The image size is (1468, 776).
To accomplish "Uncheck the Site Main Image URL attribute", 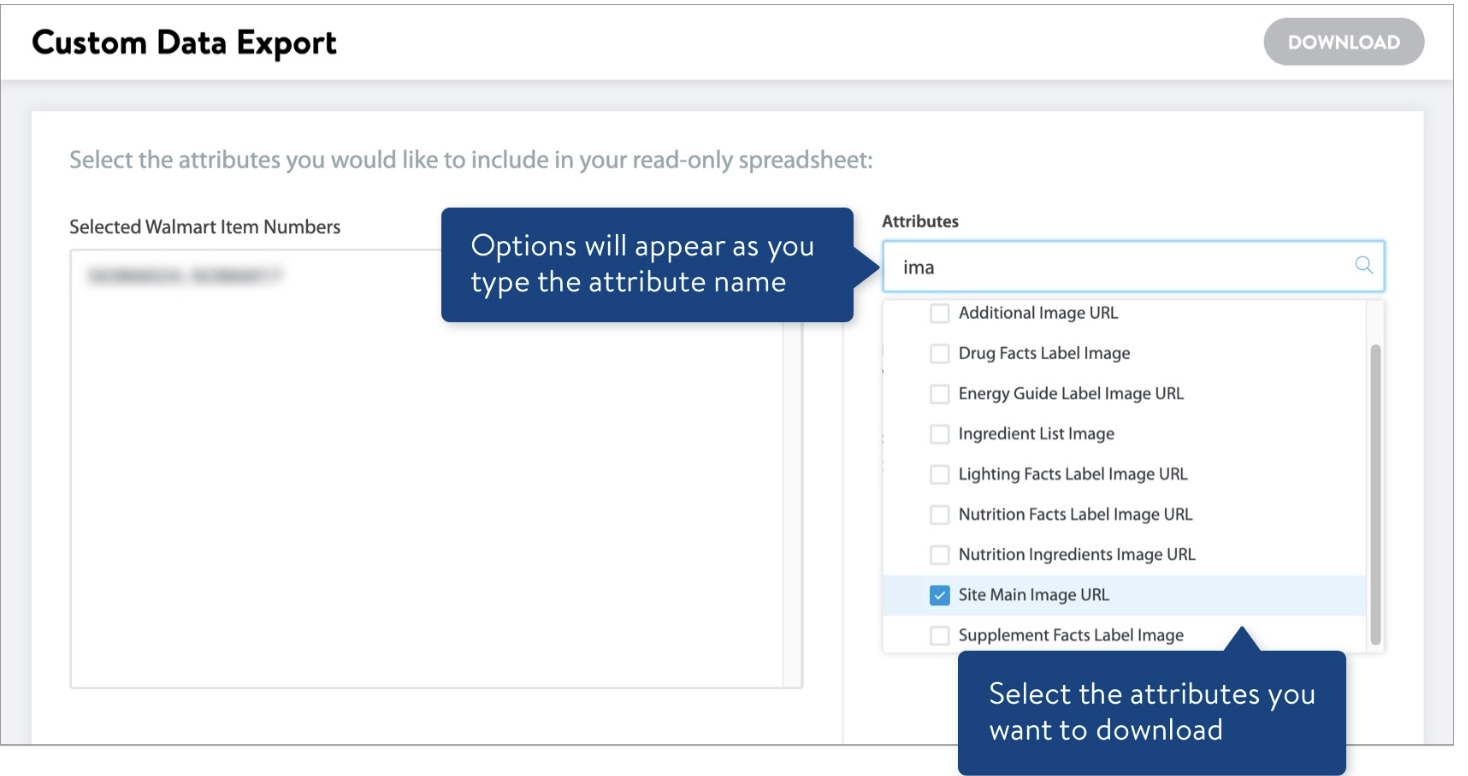I will tap(939, 593).
